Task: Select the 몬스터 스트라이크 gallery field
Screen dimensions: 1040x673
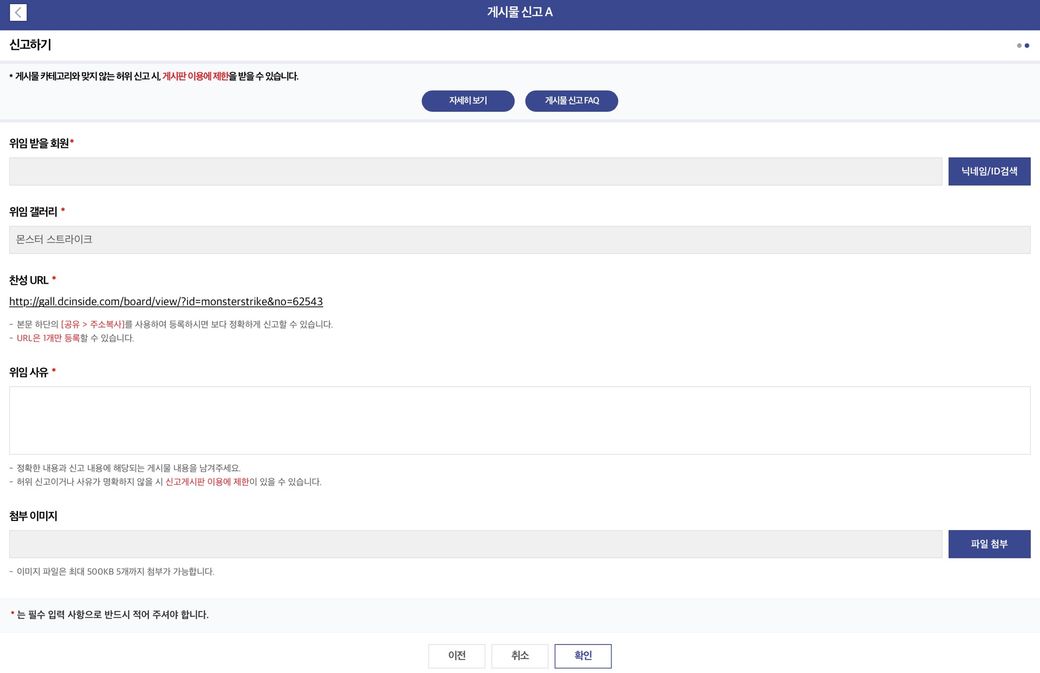Action: [520, 239]
